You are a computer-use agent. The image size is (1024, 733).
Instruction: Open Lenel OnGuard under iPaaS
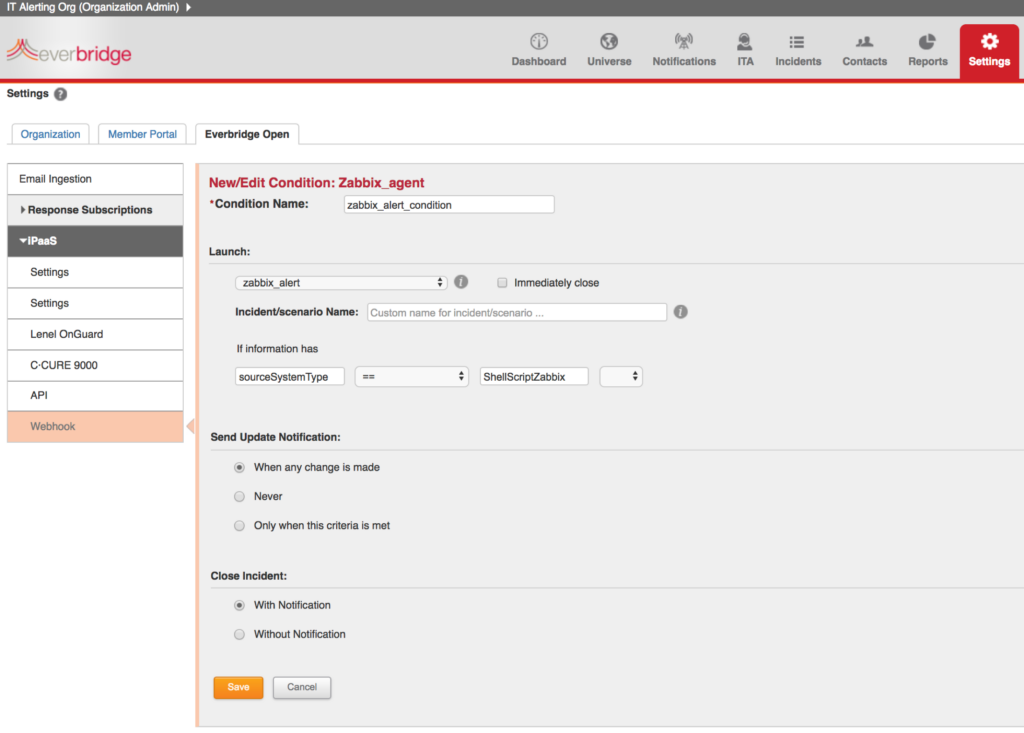(95, 334)
